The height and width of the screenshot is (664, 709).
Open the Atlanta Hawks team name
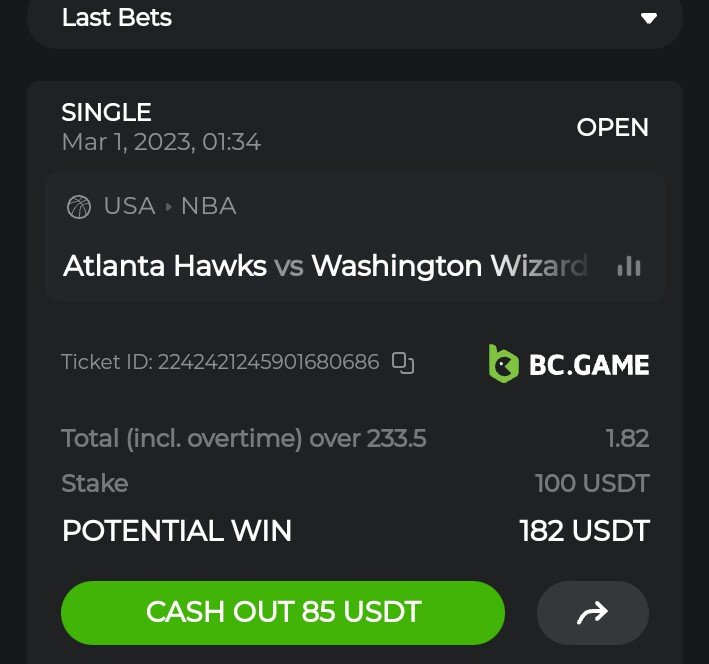[165, 266]
